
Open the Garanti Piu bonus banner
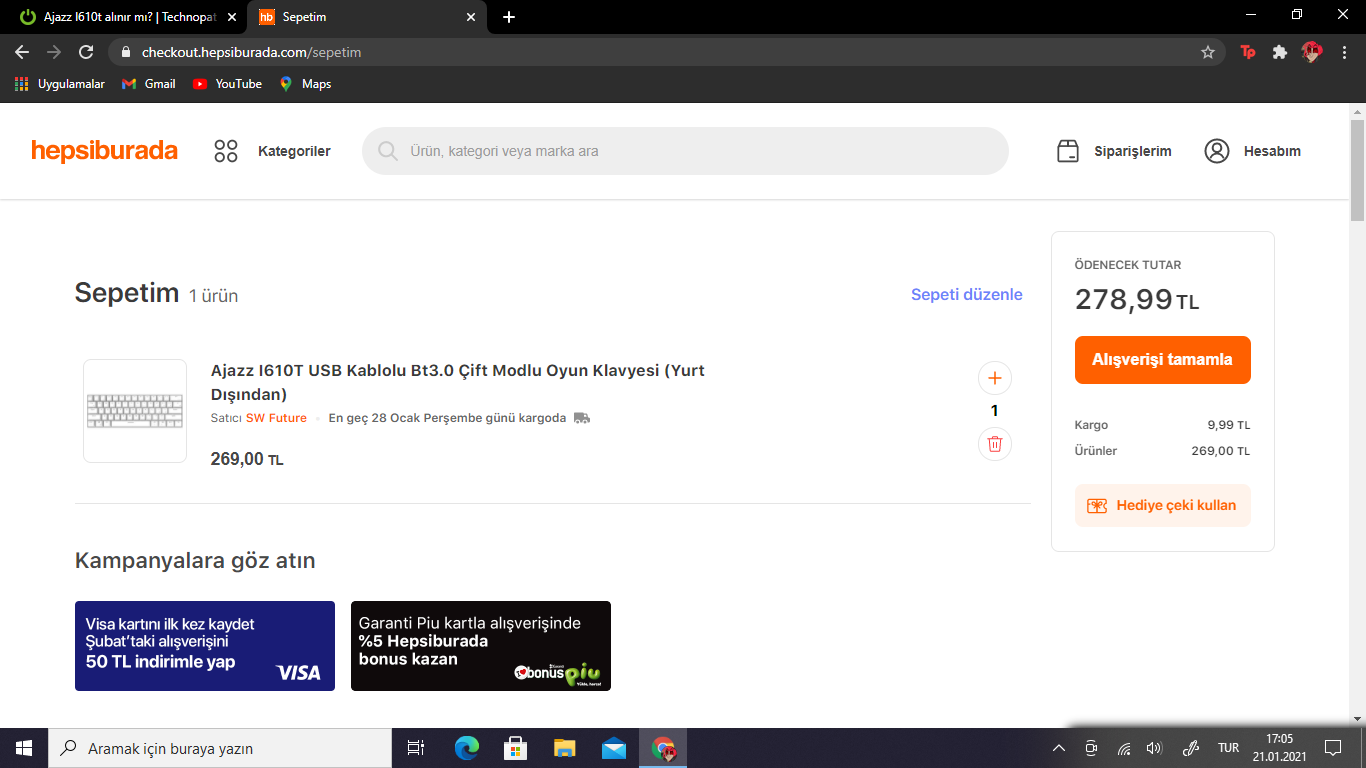click(x=481, y=646)
